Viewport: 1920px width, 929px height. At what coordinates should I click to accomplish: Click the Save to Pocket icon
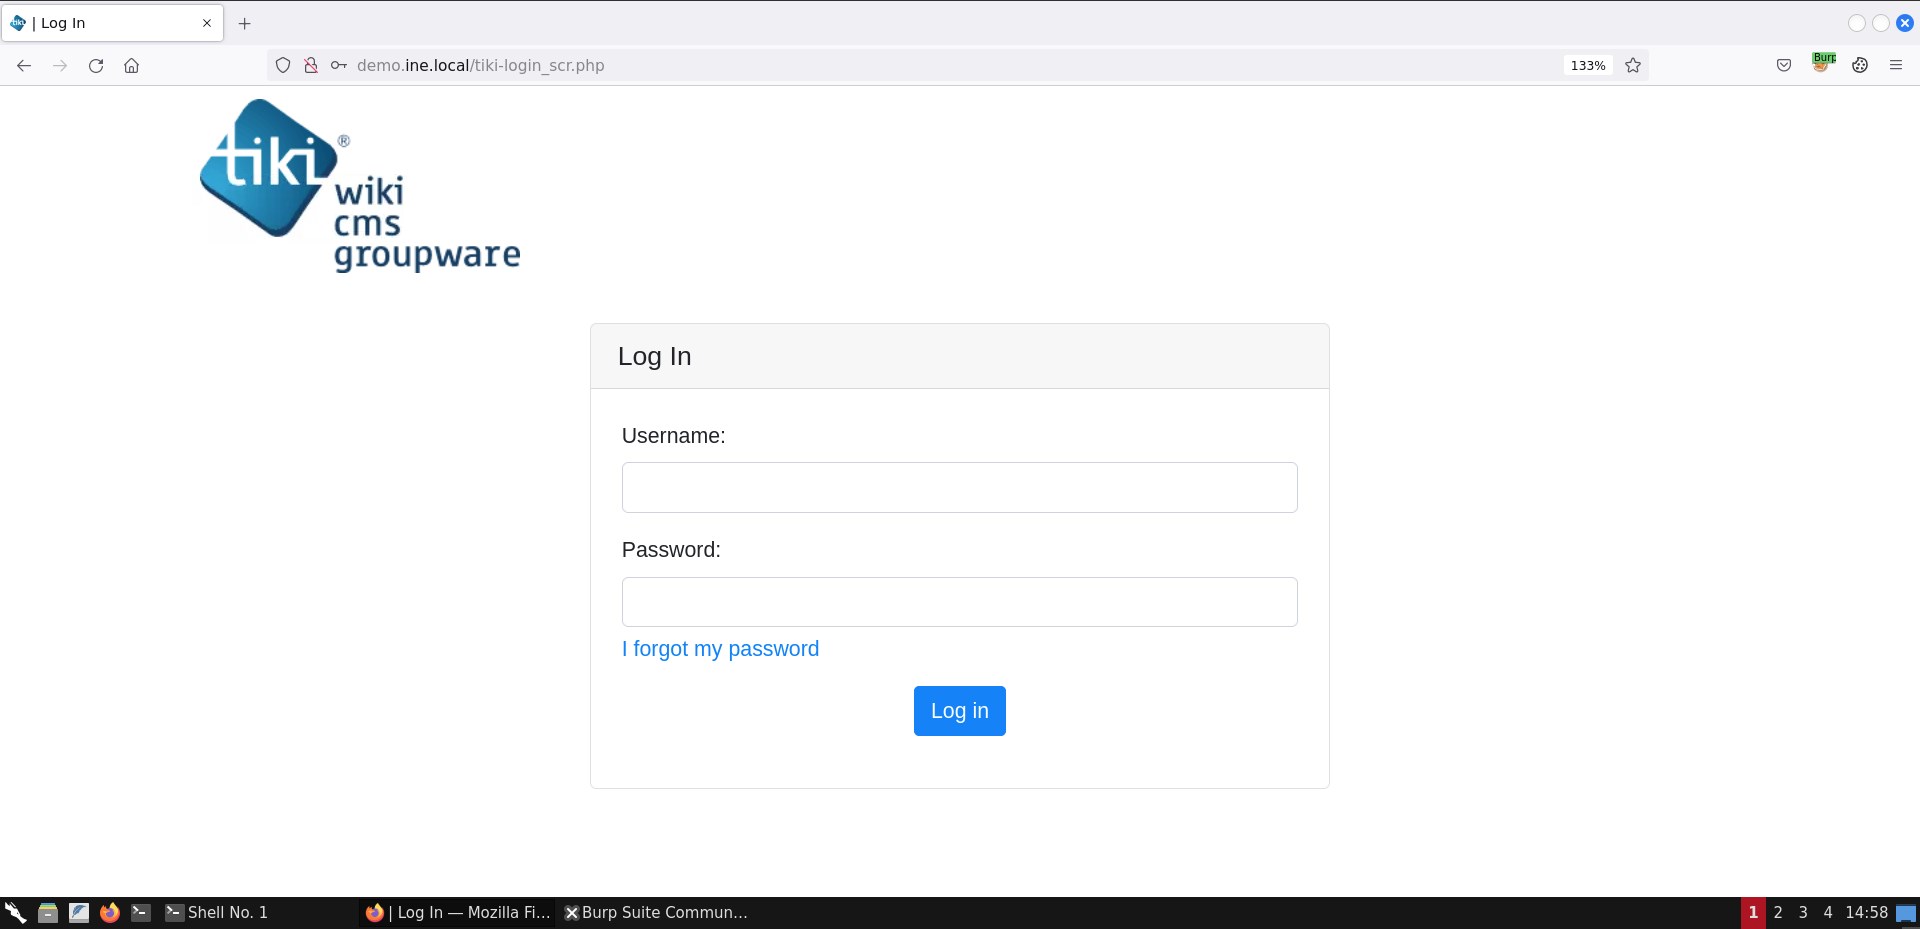point(1784,66)
